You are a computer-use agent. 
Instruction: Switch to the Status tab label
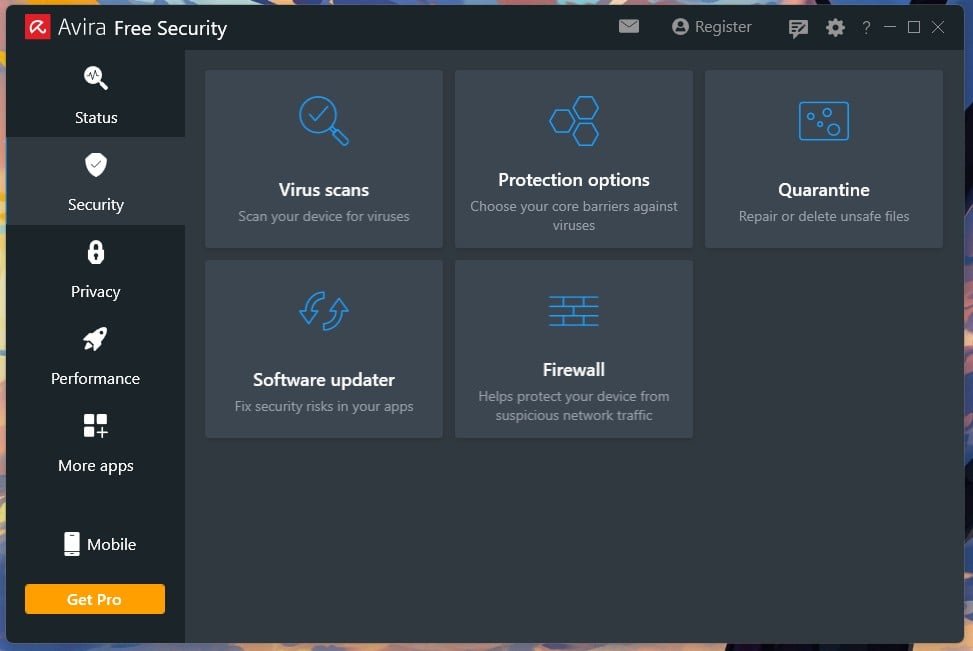[96, 118]
